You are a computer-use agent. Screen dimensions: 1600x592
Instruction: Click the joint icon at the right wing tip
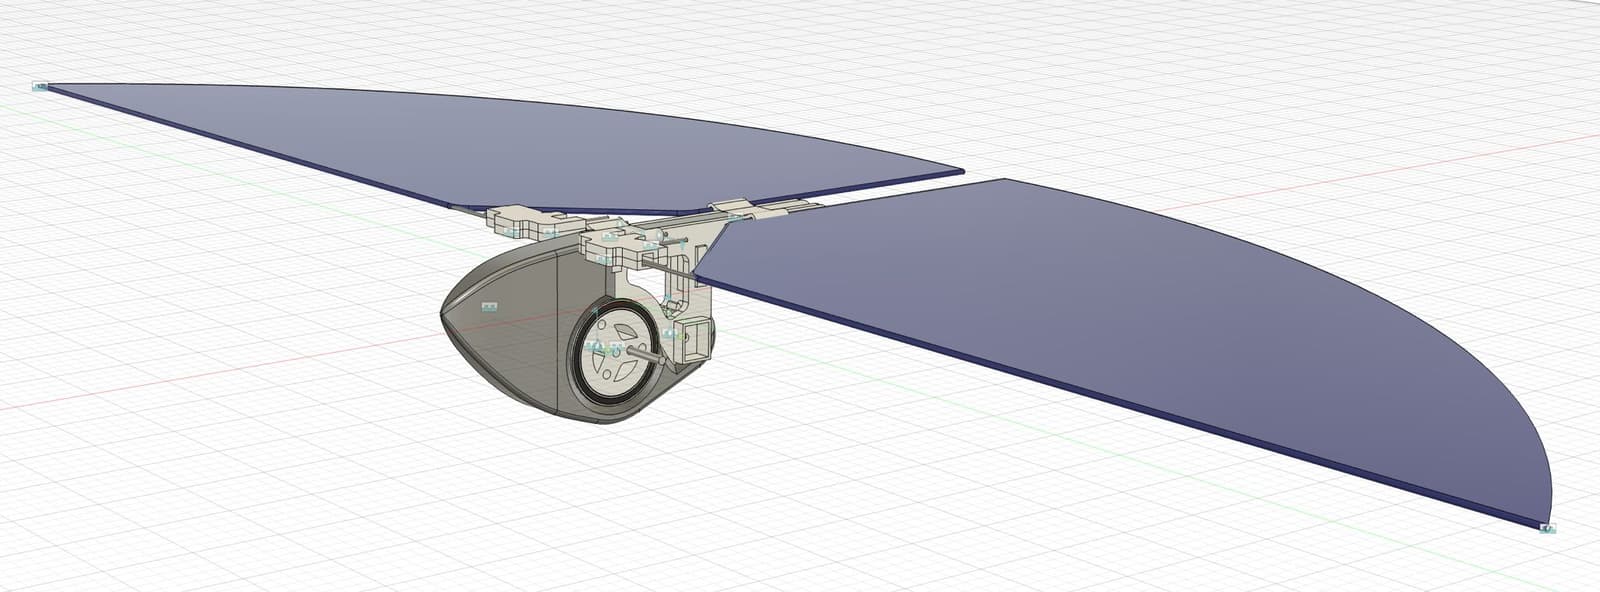coord(1547,527)
